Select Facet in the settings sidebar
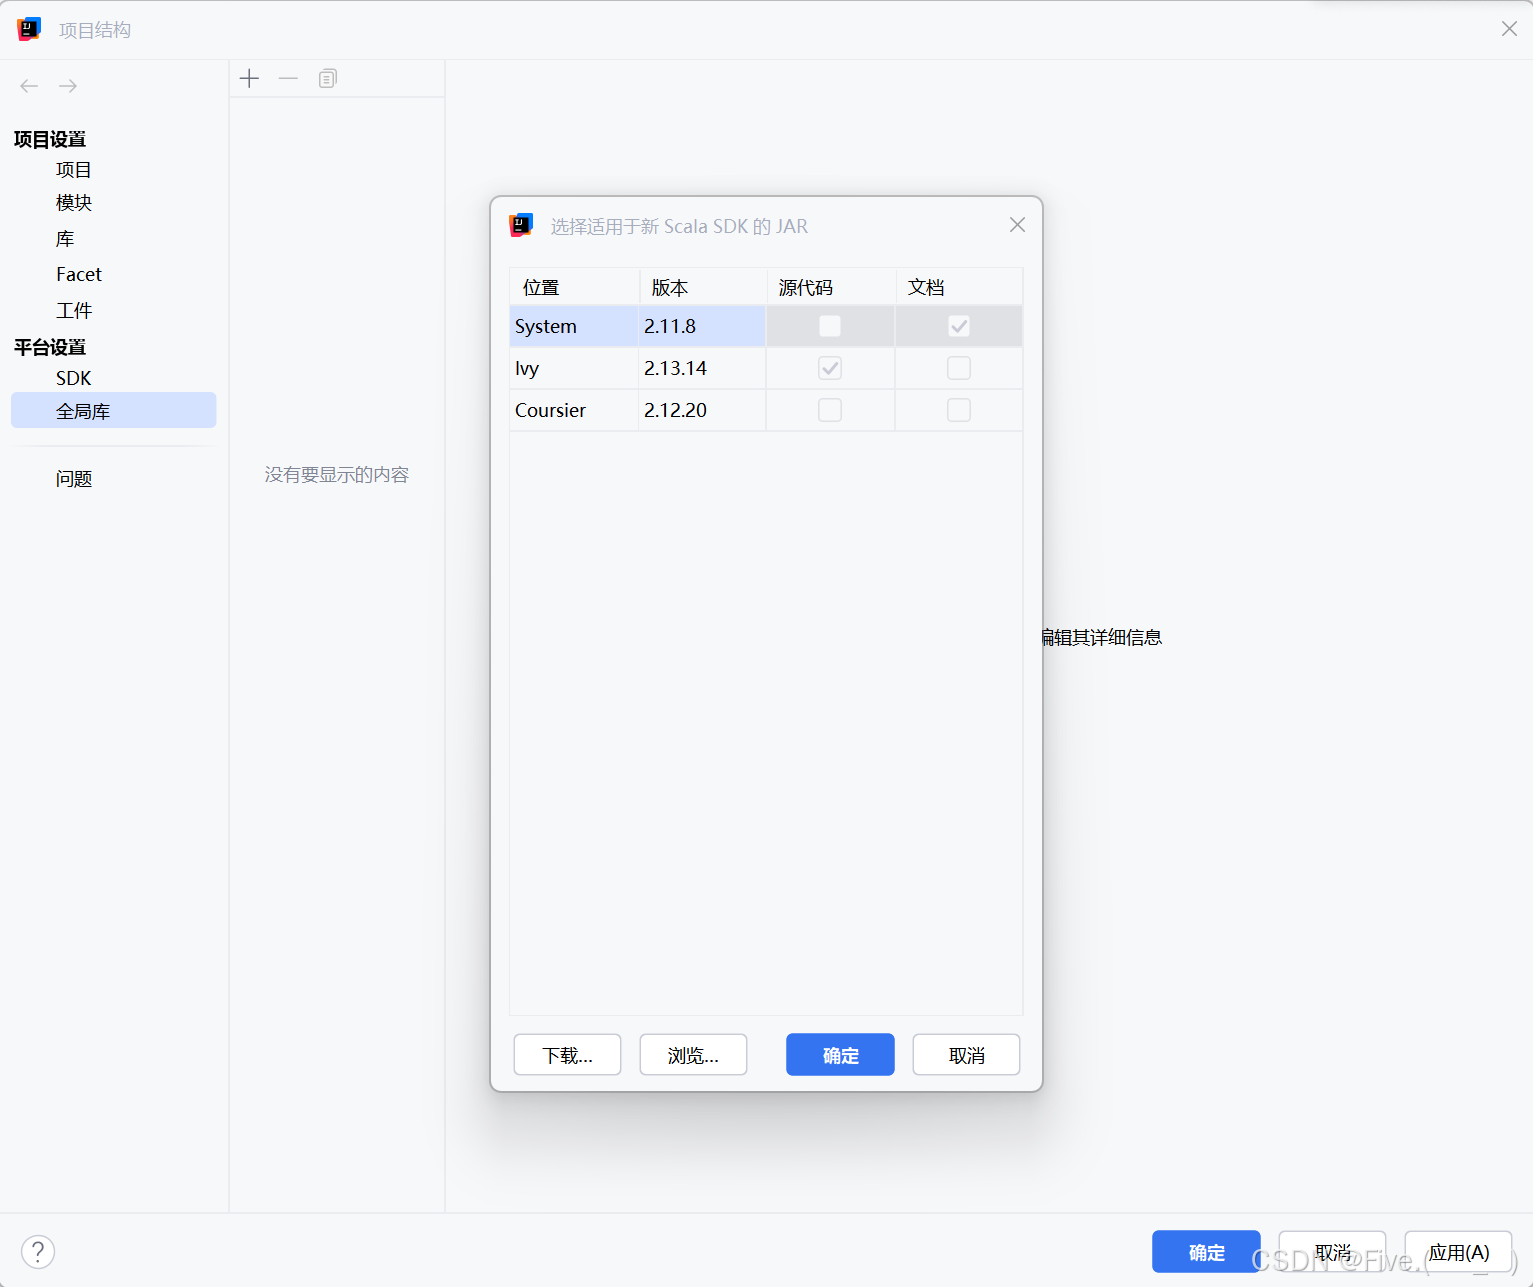This screenshot has height=1287, width=1533. click(79, 274)
